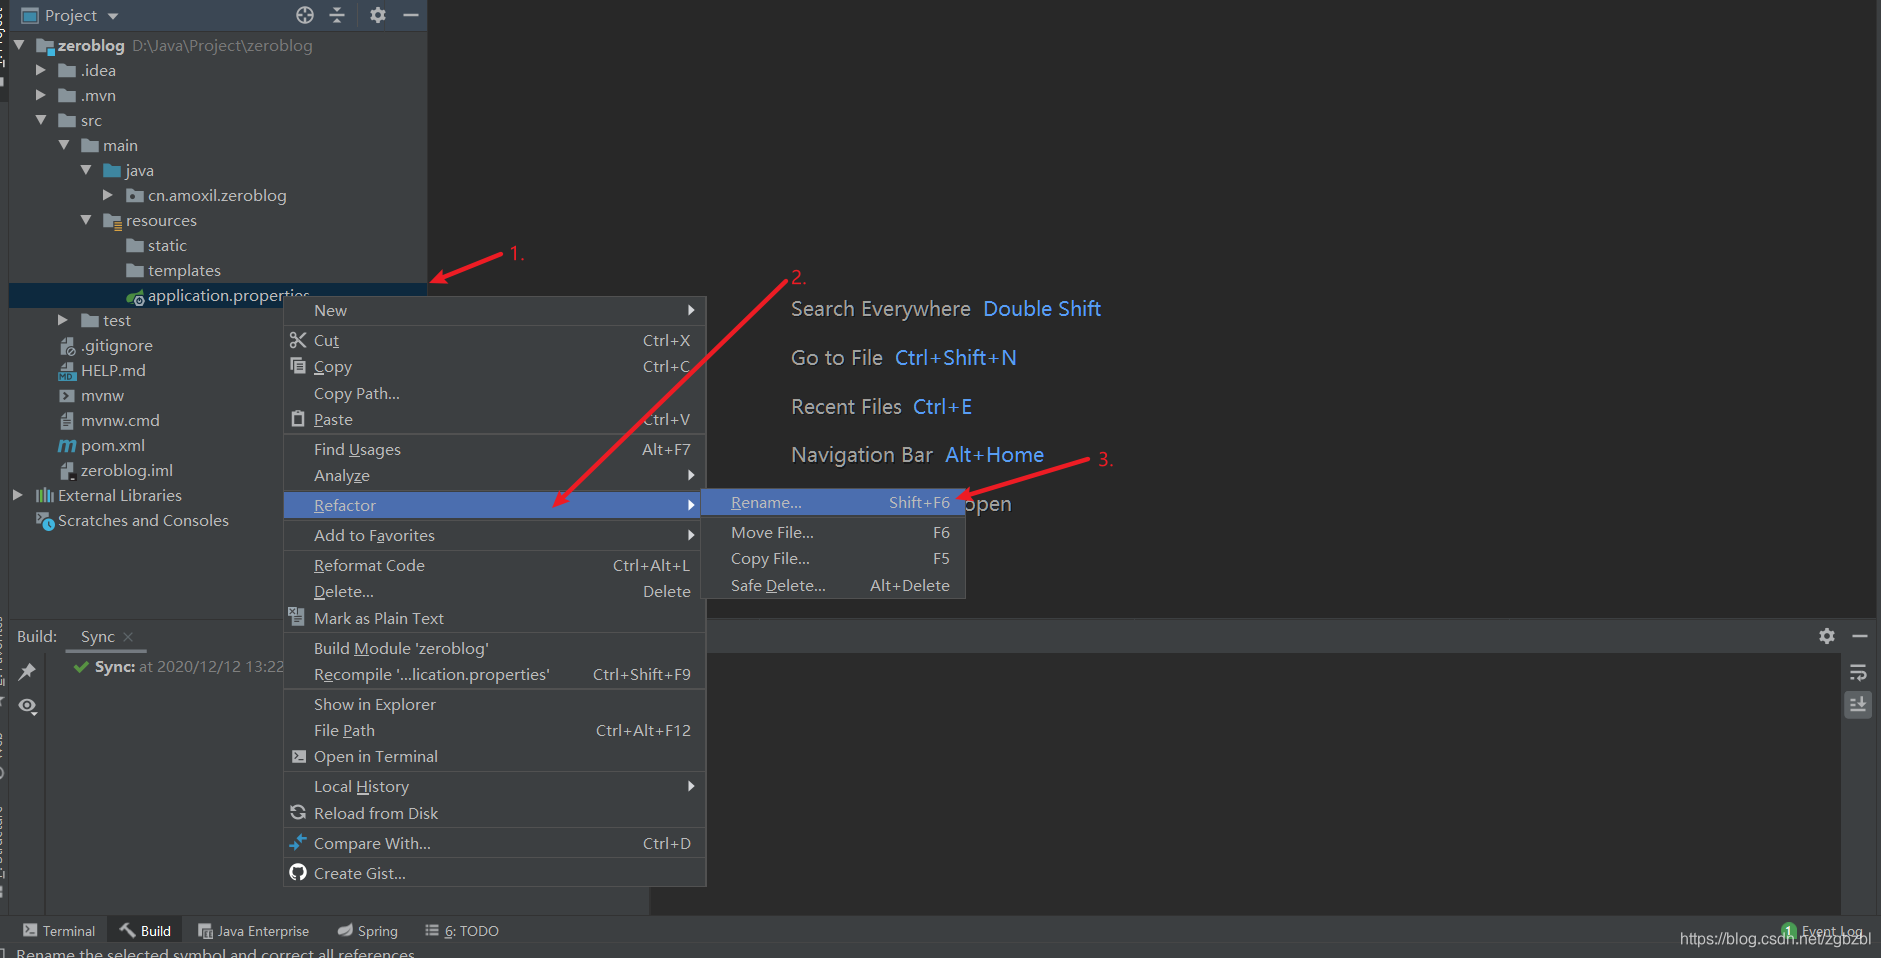
Task: Choose Reformat Code
Action: pos(495,565)
